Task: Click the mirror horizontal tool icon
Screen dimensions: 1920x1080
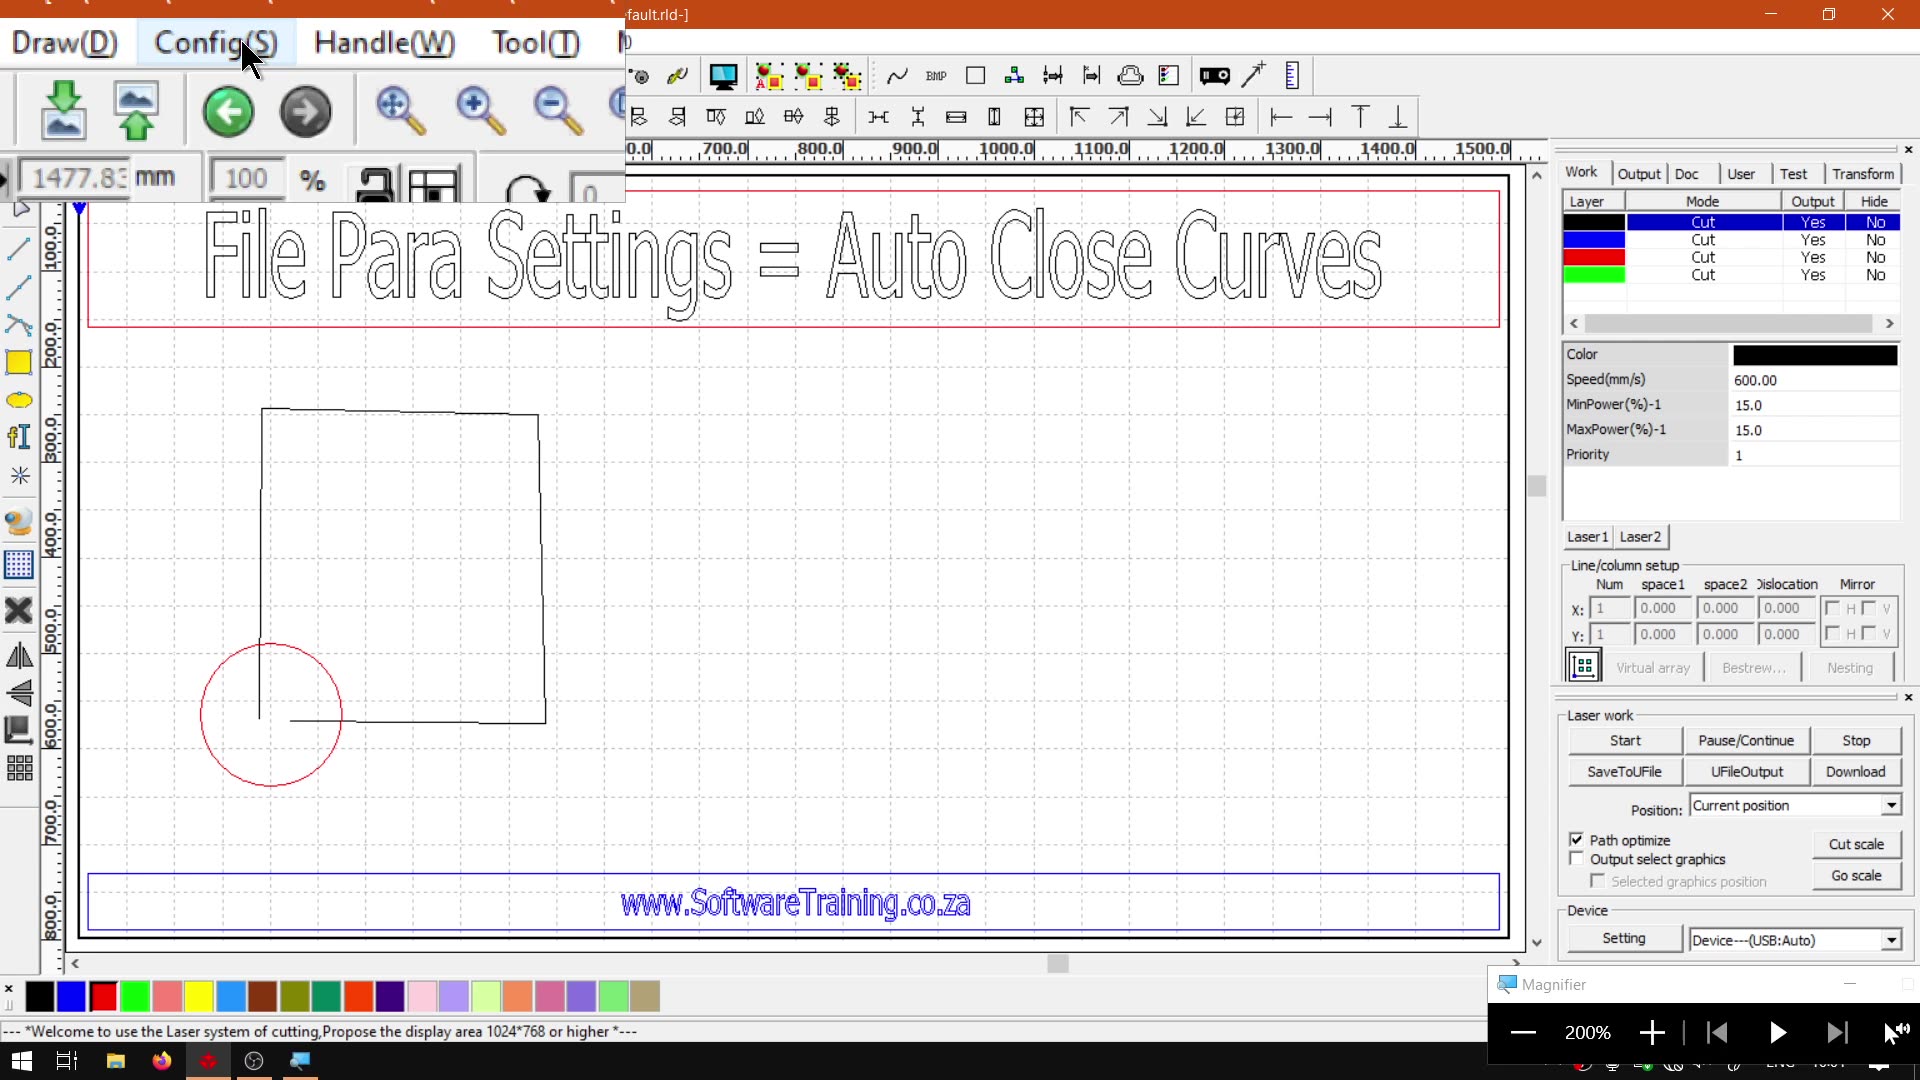Action: [19, 656]
